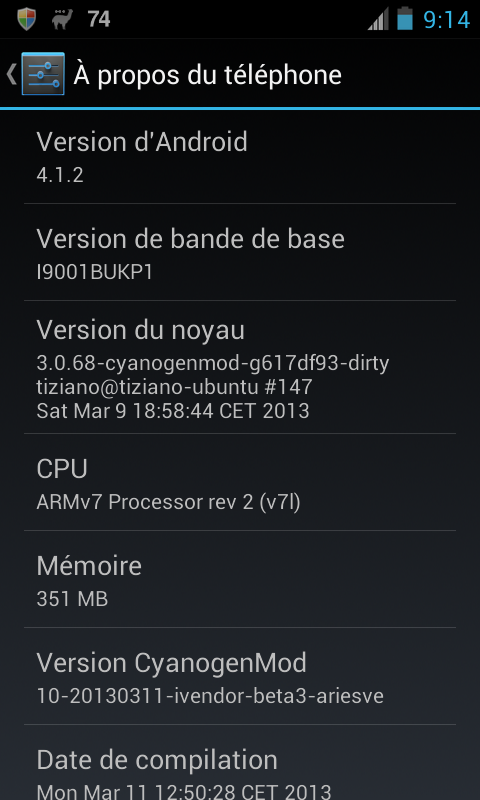Tap the 9:14 clock in status bar

click(446, 19)
